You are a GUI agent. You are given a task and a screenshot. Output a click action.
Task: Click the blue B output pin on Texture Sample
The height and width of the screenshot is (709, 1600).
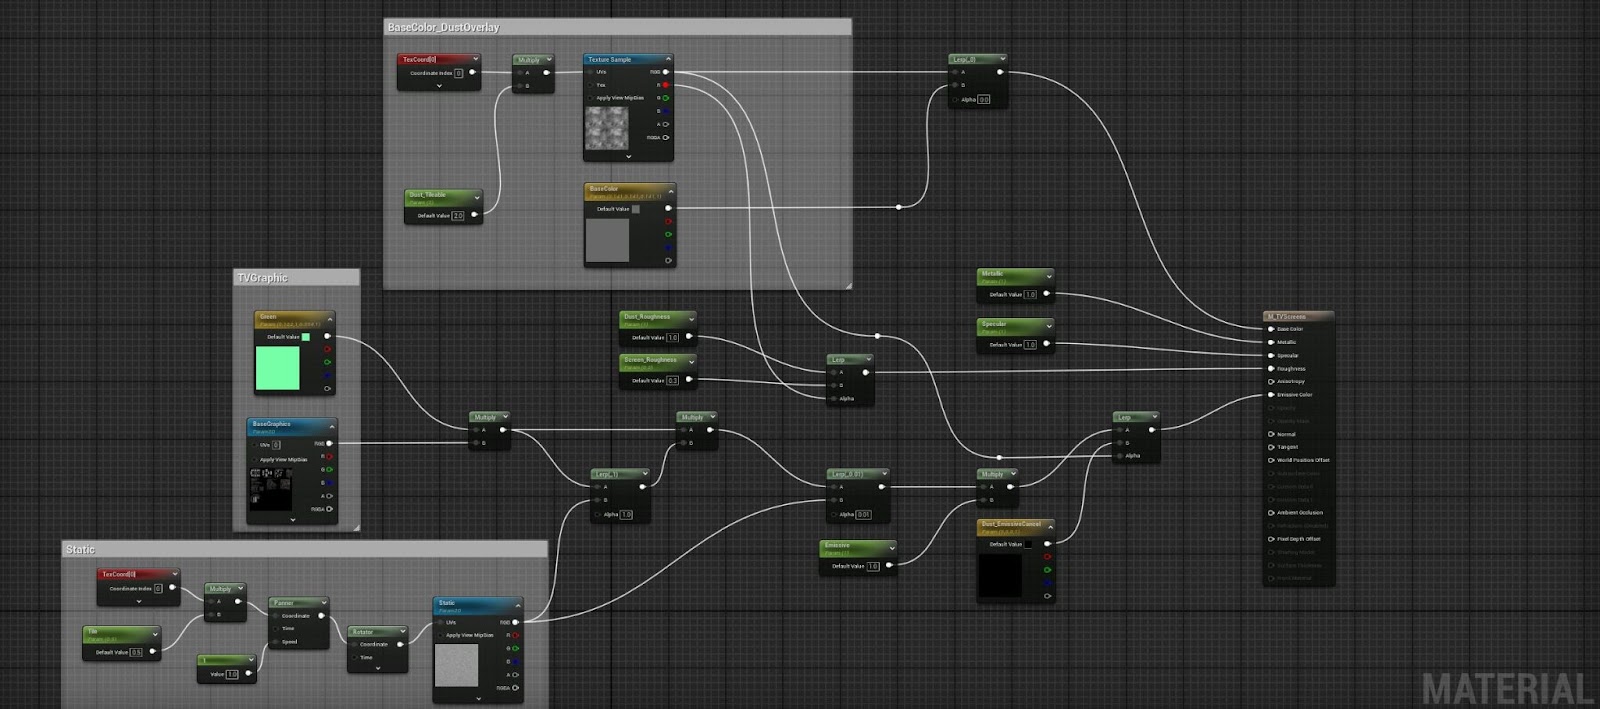click(666, 111)
